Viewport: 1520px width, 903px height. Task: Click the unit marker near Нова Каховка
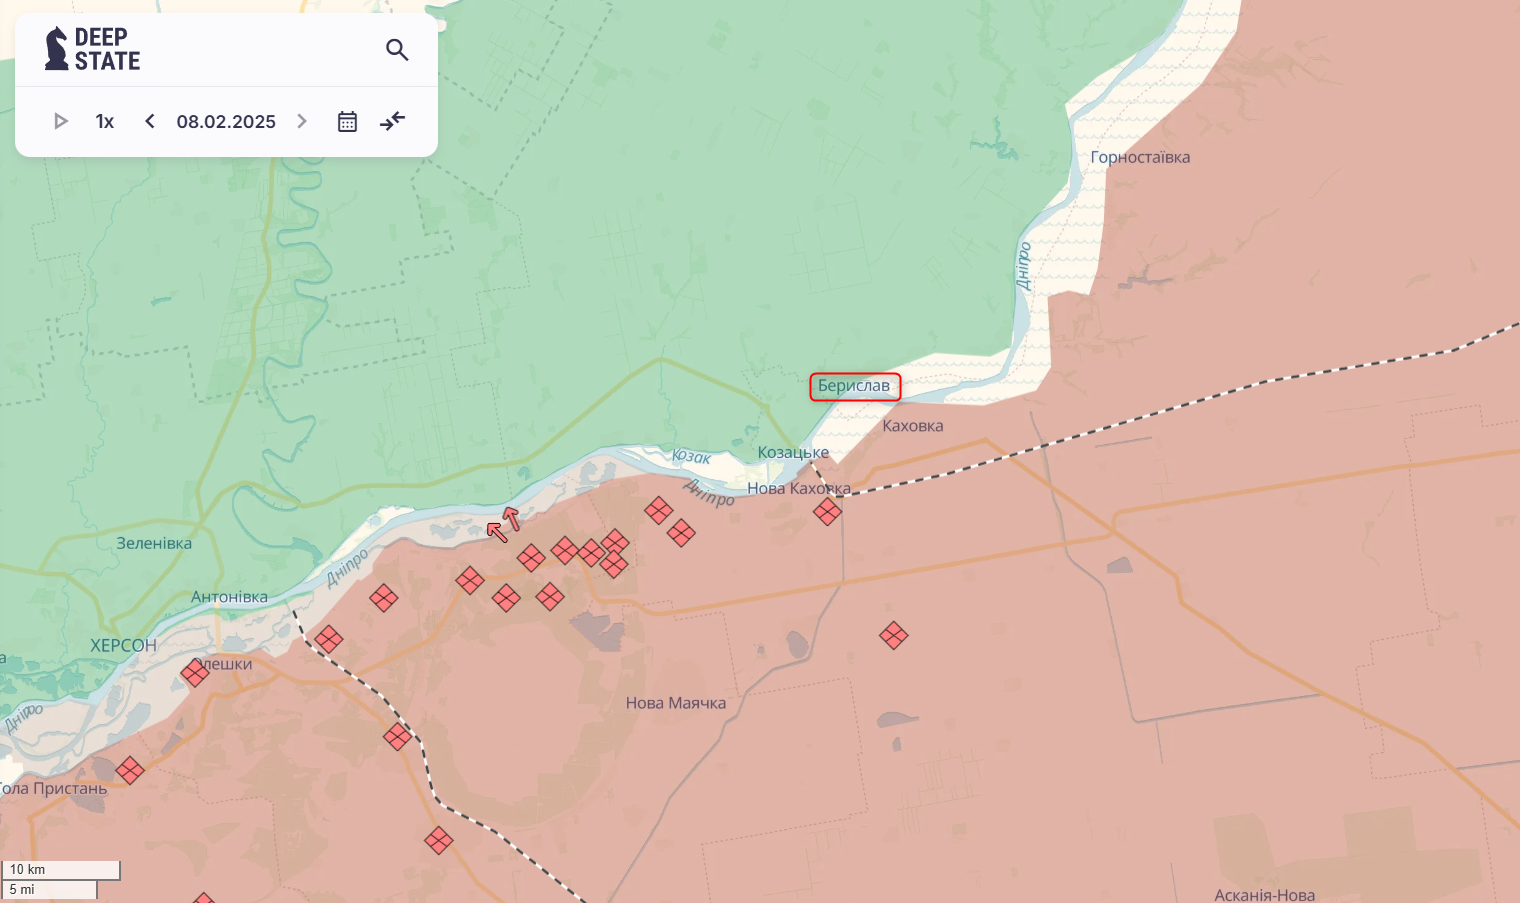827,512
